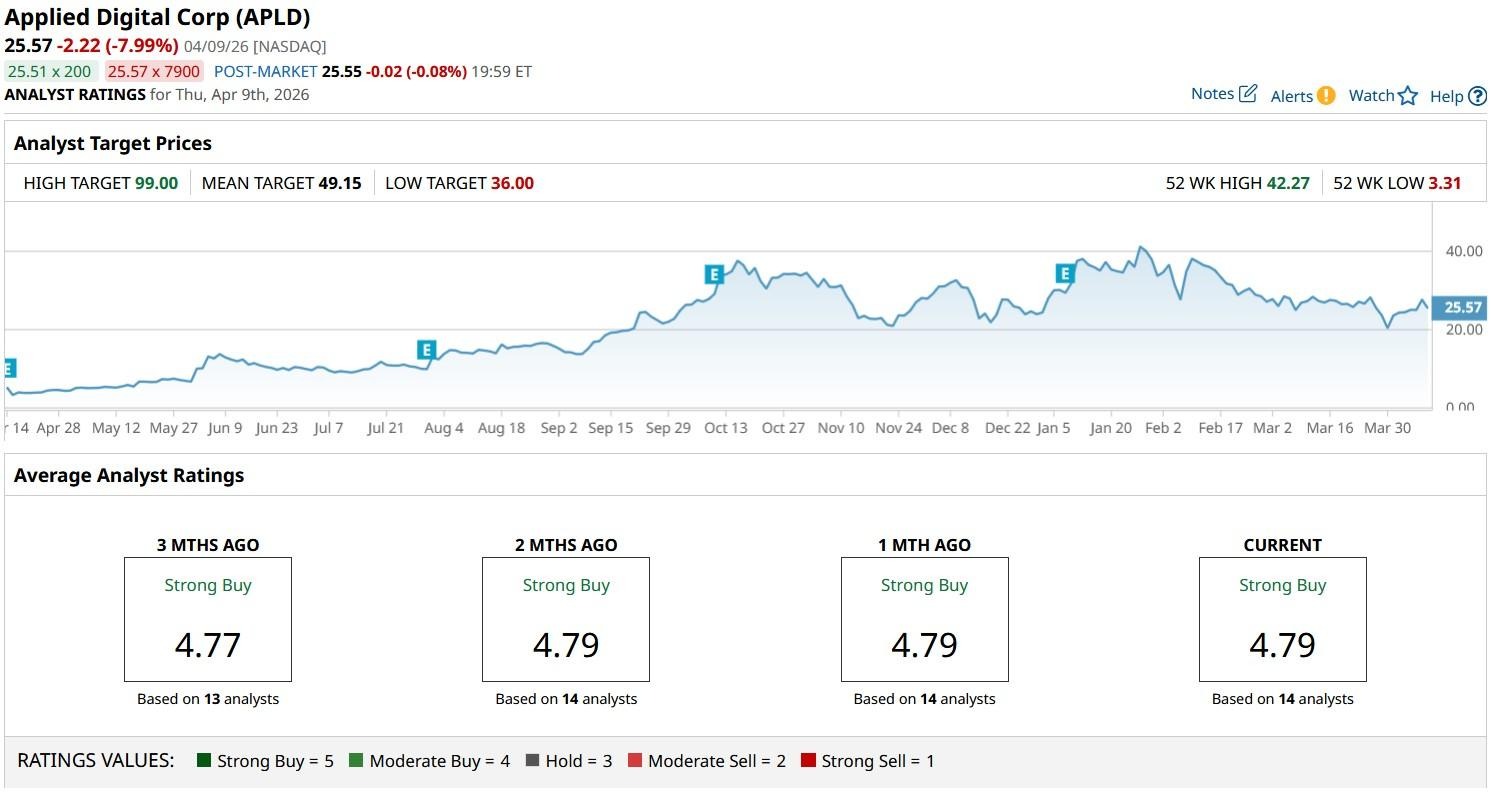Click the Strong Buy dark green swatch
This screenshot has height=792, width=1491.
click(204, 761)
